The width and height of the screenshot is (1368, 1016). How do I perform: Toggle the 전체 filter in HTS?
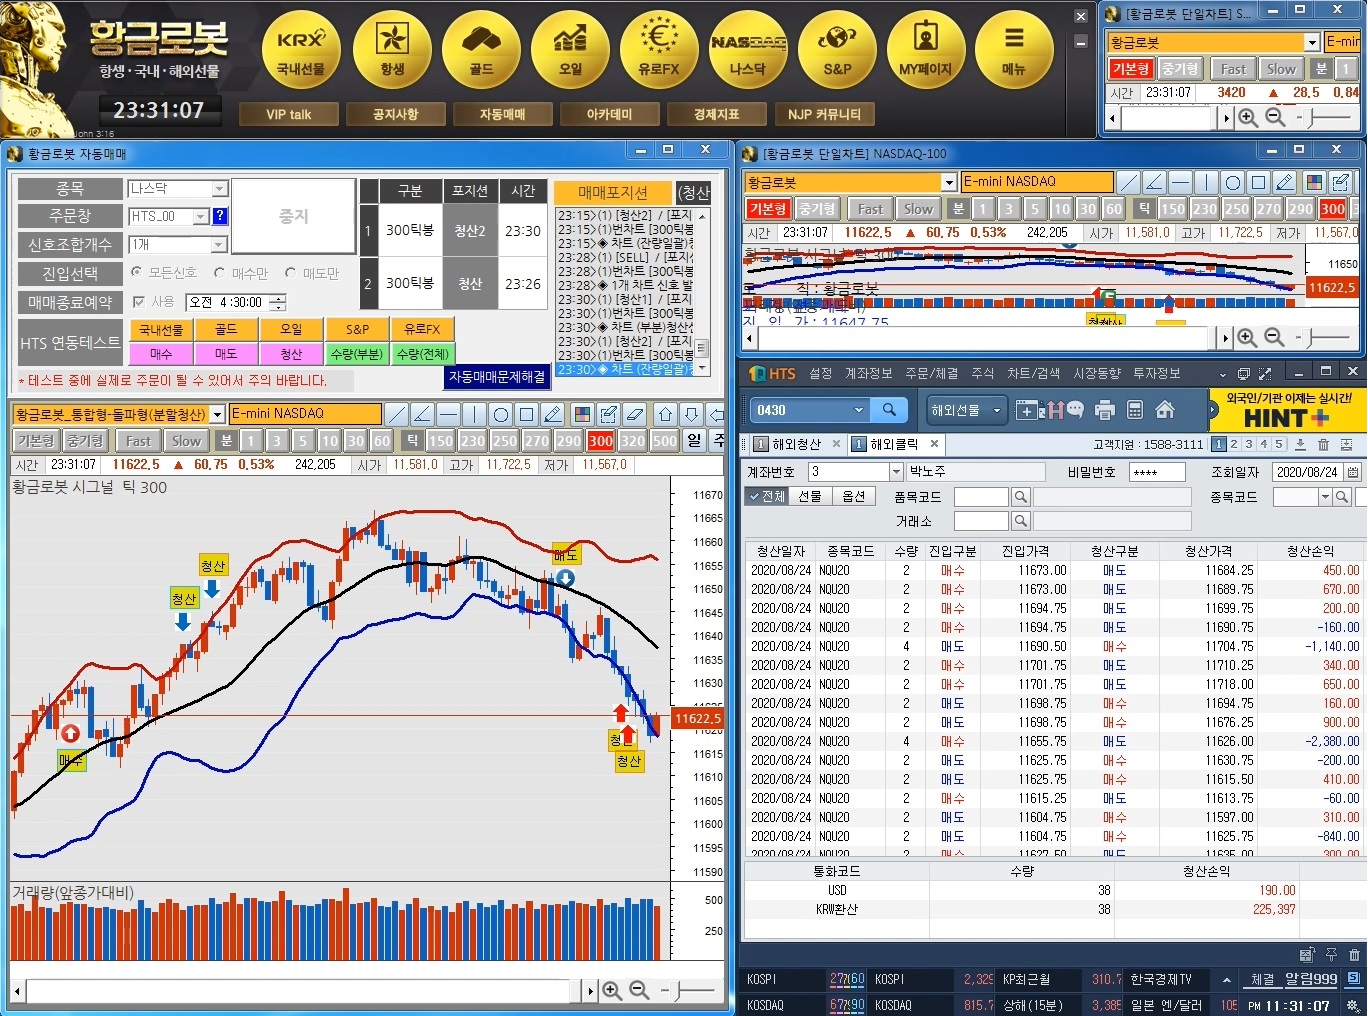coord(766,496)
